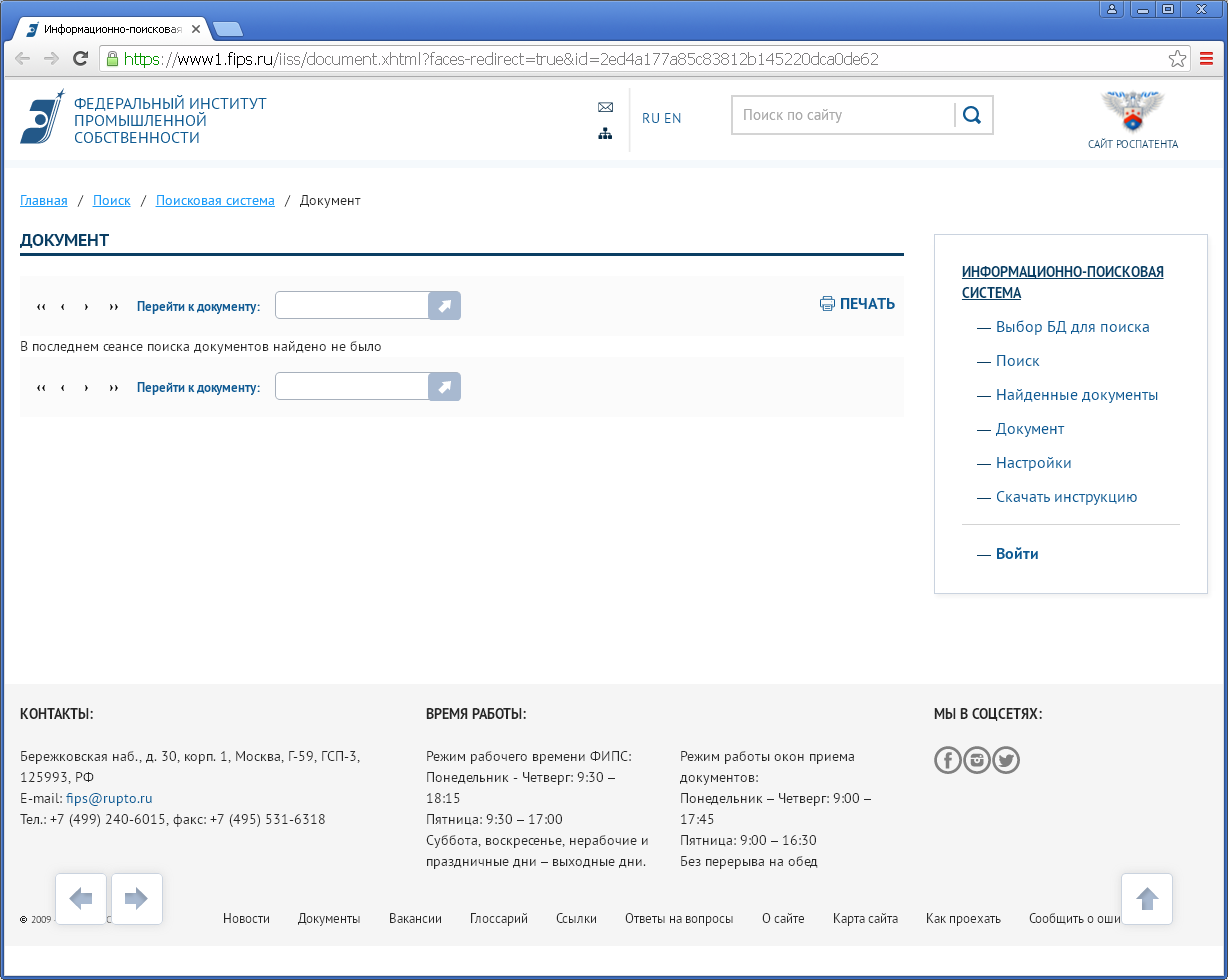This screenshot has height=980, width=1228.
Task: Open Документы footer link
Action: (329, 918)
